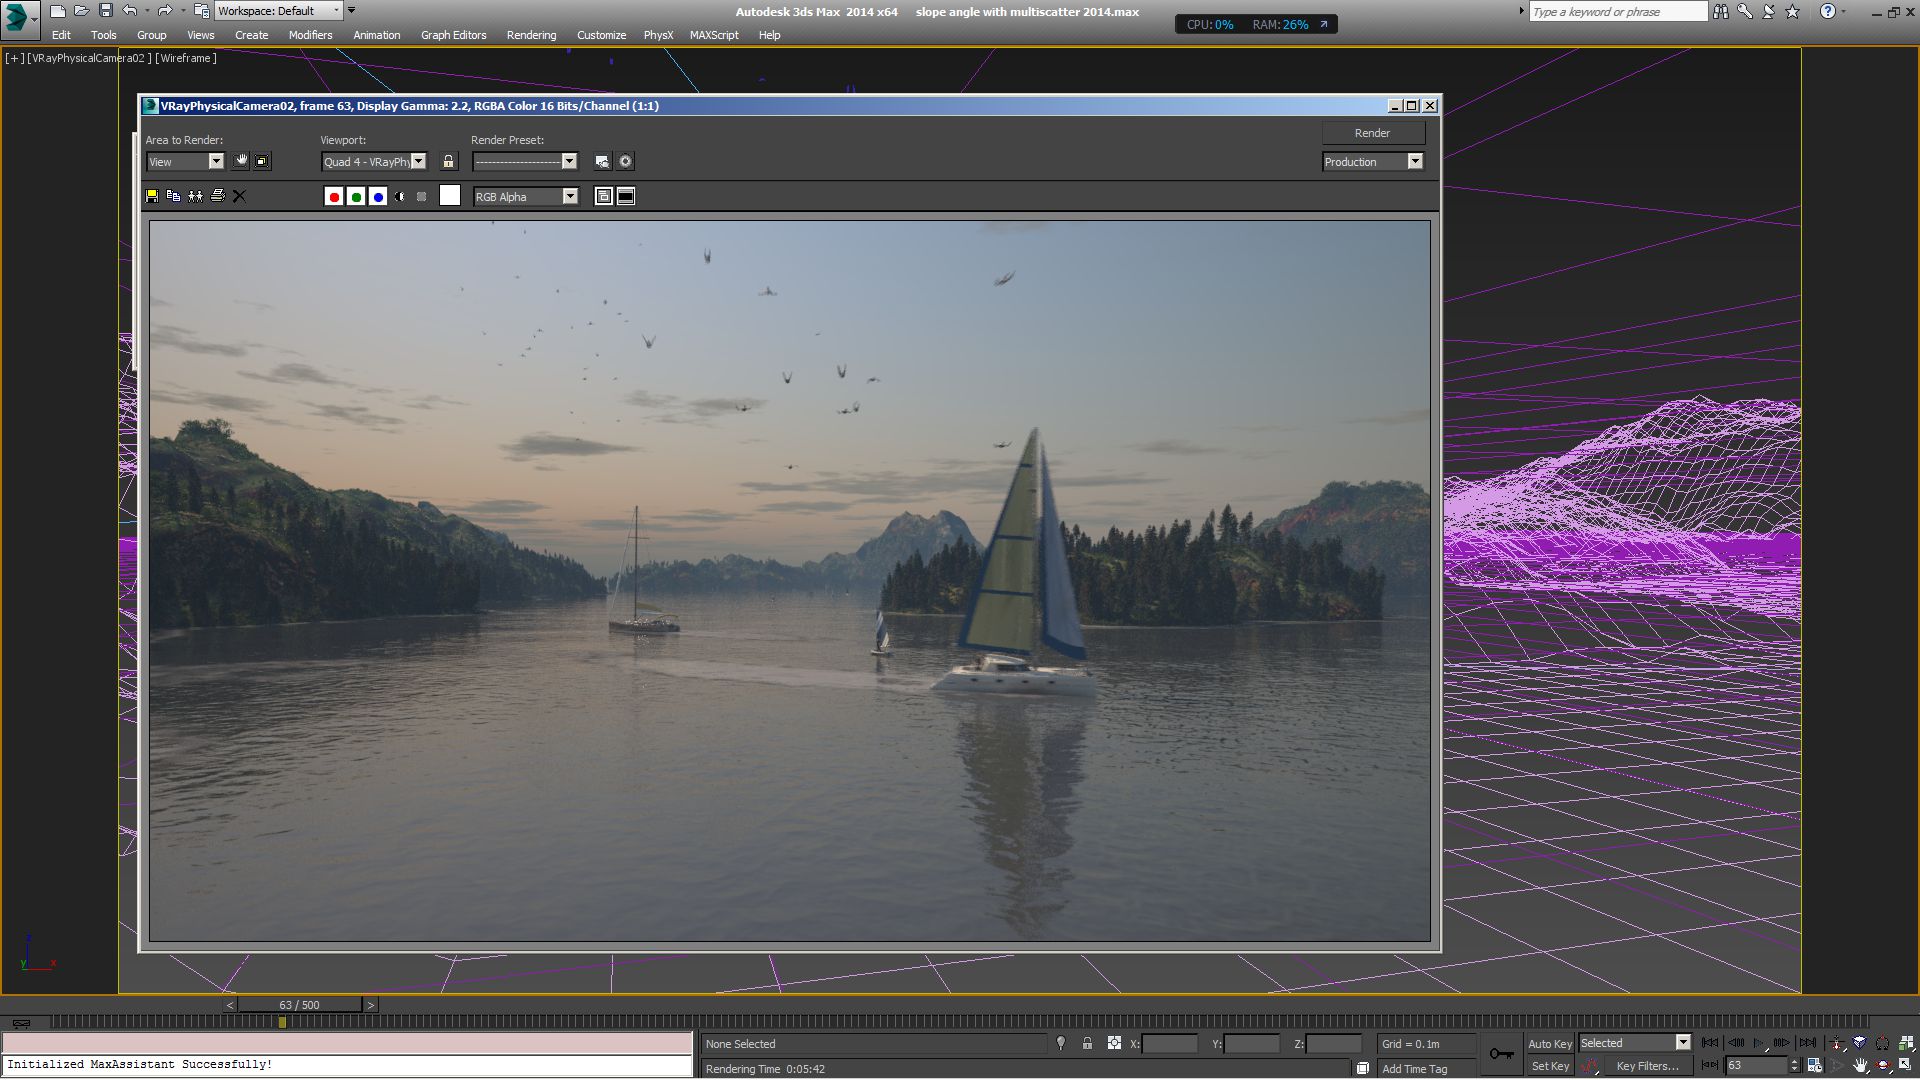Toggle the red channel display
Image resolution: width=1920 pixels, height=1080 pixels.
click(x=334, y=197)
